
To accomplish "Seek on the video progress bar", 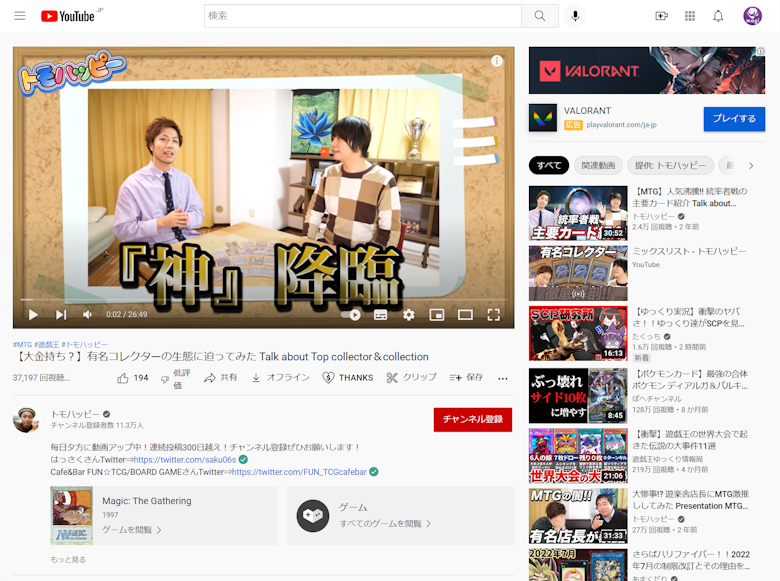I will 264,299.
